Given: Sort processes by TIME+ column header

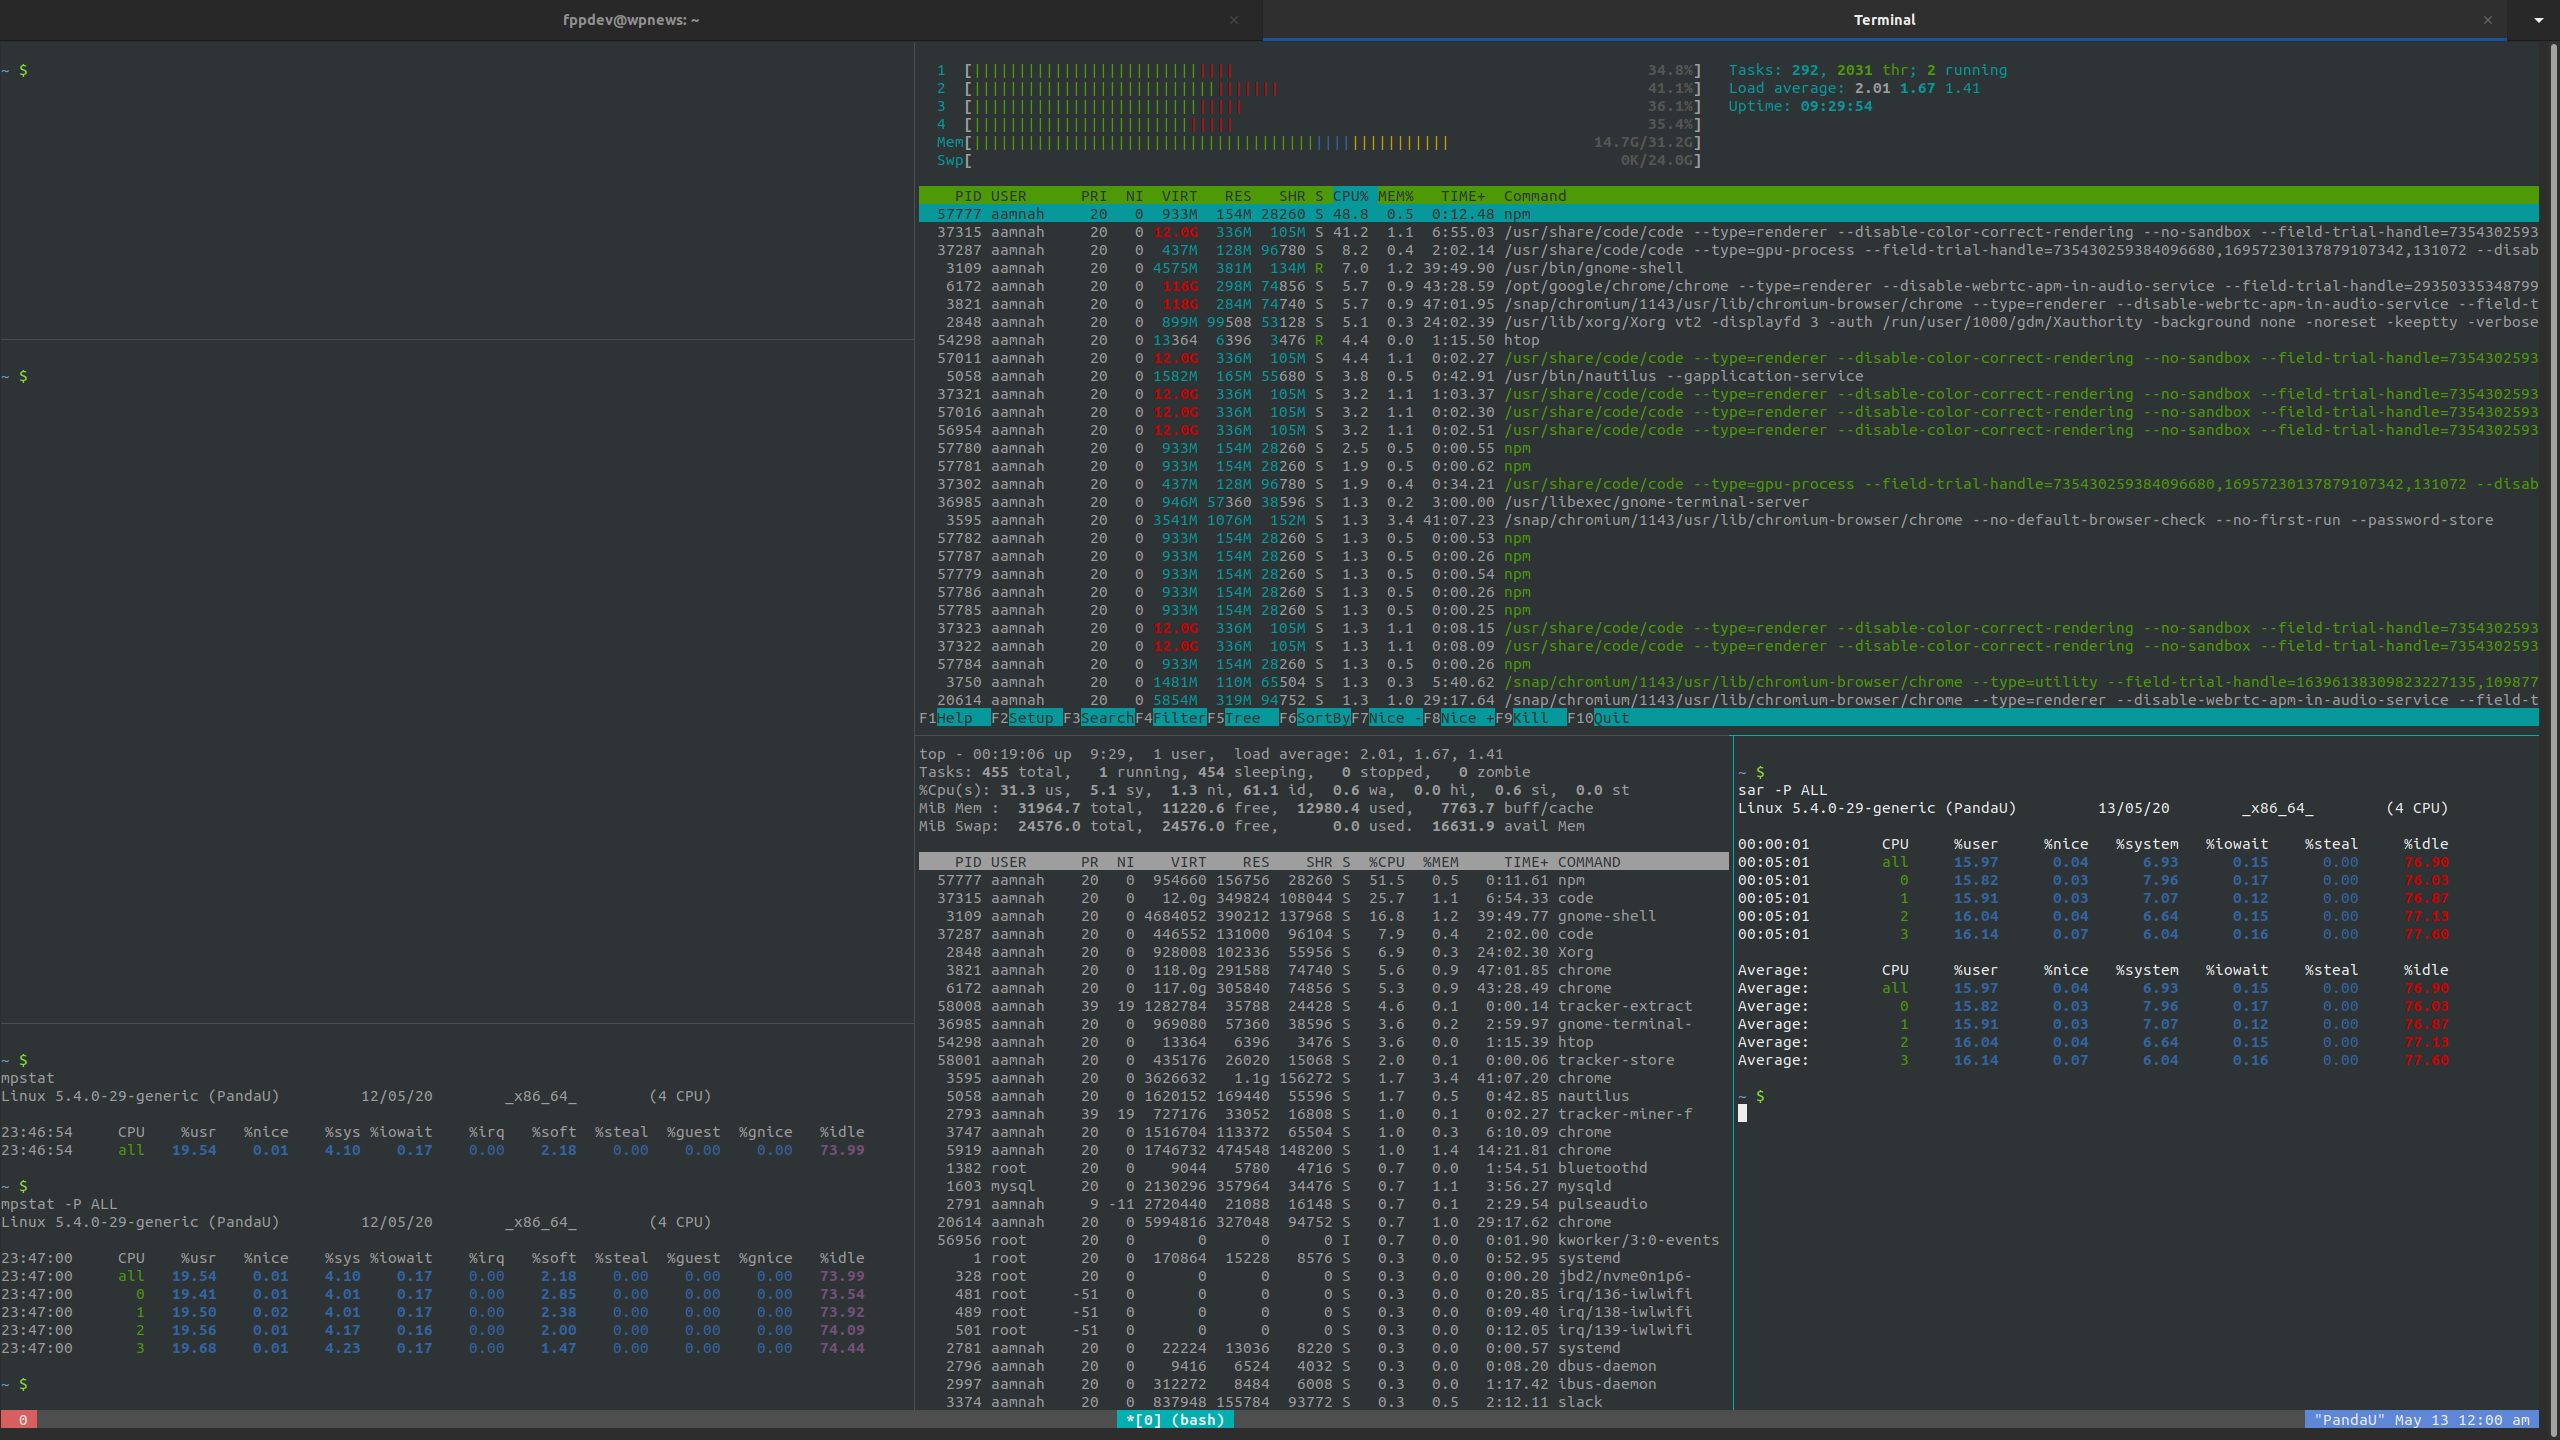Looking at the screenshot, I should [x=1462, y=195].
